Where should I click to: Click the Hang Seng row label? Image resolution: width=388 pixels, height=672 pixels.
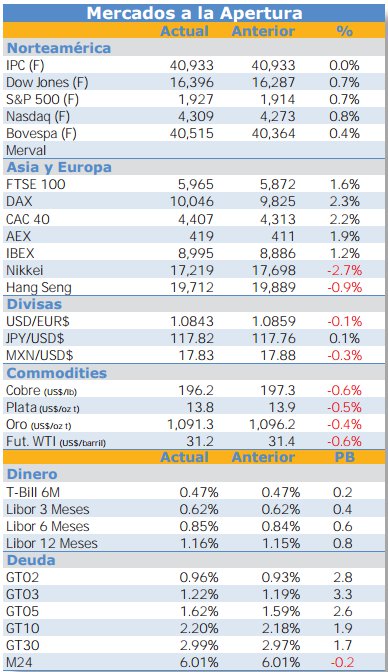pyautogui.click(x=39, y=288)
